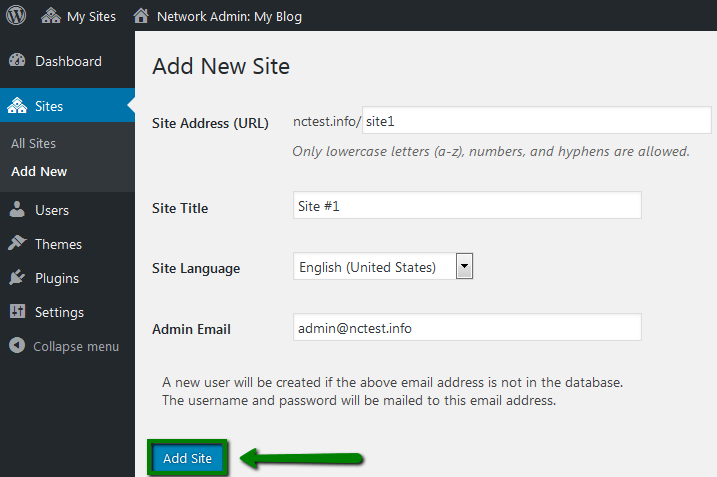The height and width of the screenshot is (477, 717).
Task: Open the Add New submenu item
Action: 39,172
